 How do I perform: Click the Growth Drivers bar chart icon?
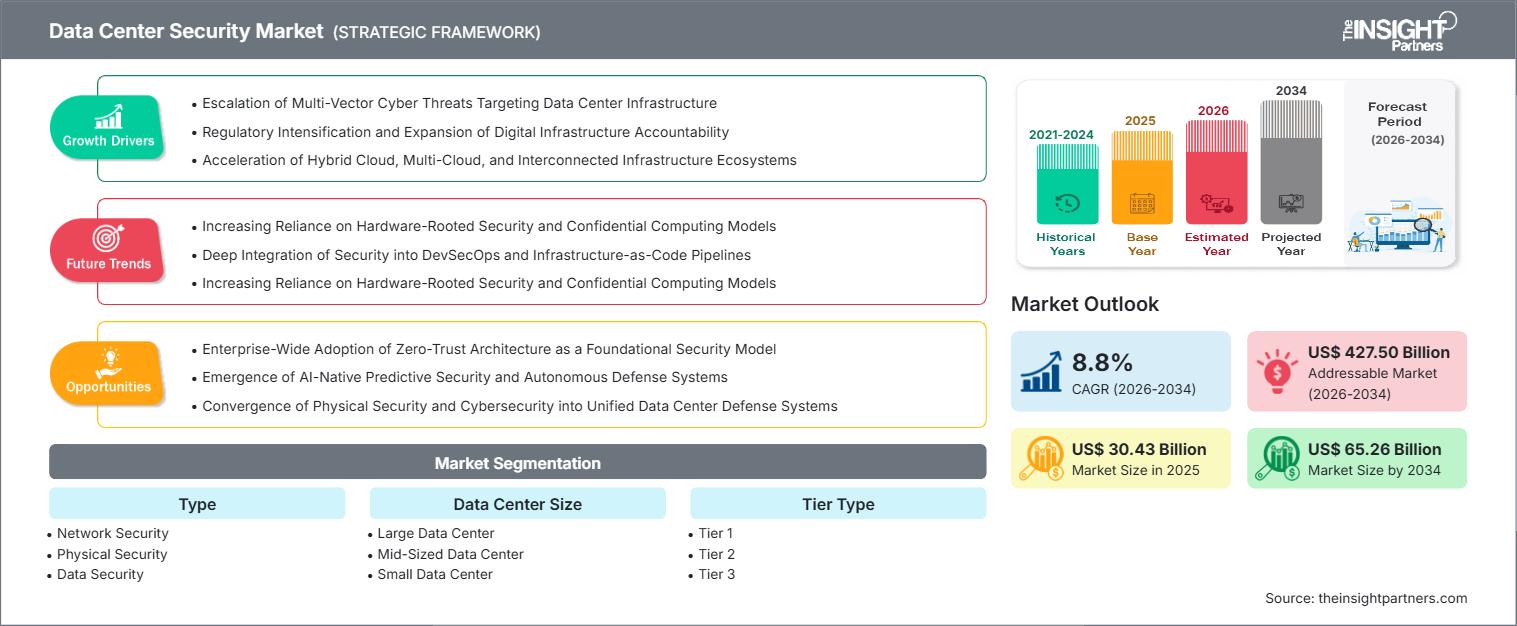point(108,116)
